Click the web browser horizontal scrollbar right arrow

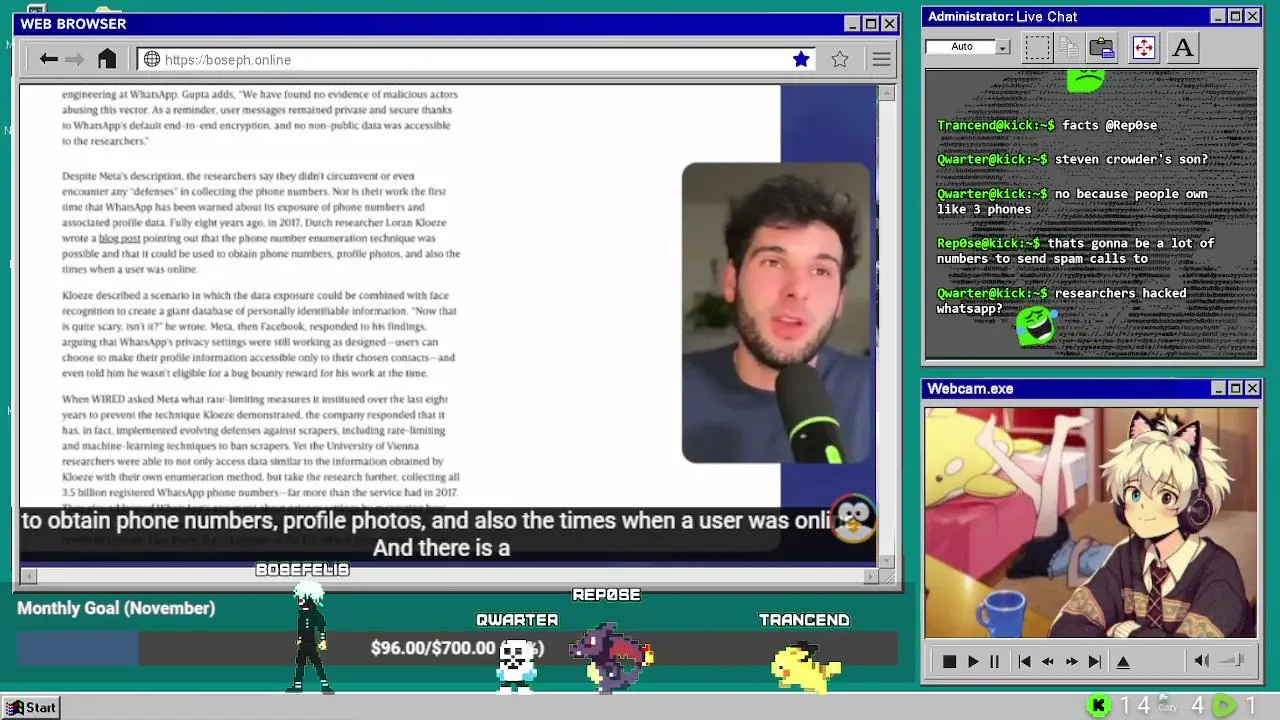[x=870, y=576]
